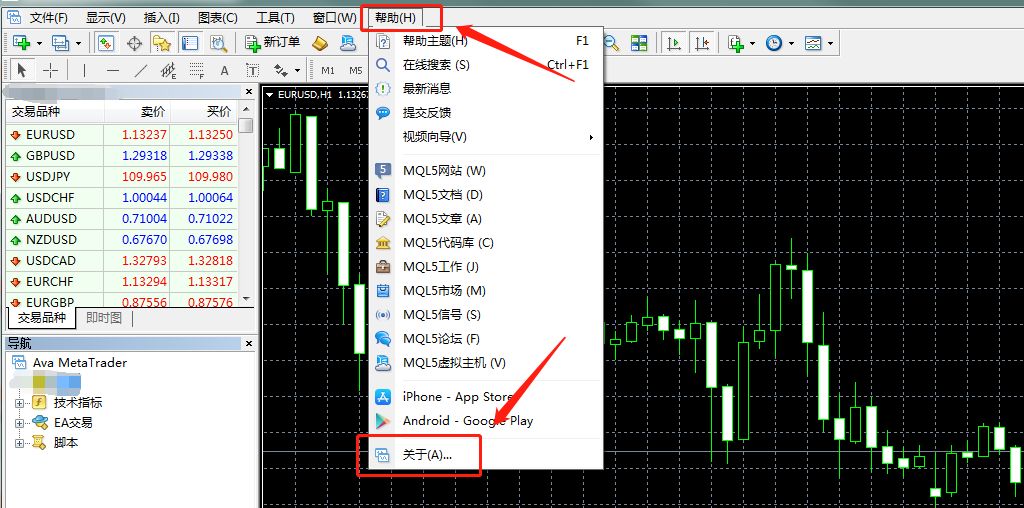Viewport: 1024px width, 508px height.
Task: Click the 新订单 new order button
Action: point(273,43)
